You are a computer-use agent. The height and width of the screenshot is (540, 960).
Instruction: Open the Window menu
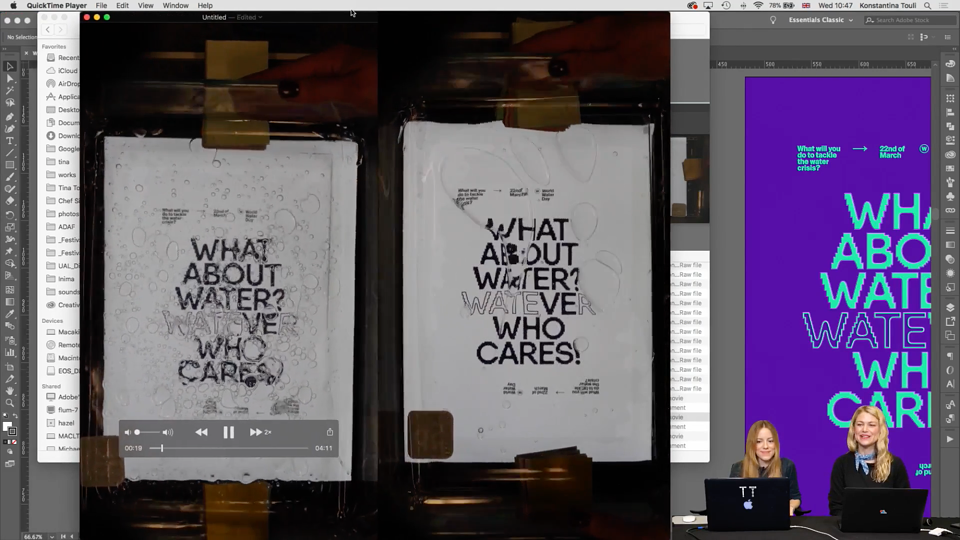pyautogui.click(x=175, y=6)
